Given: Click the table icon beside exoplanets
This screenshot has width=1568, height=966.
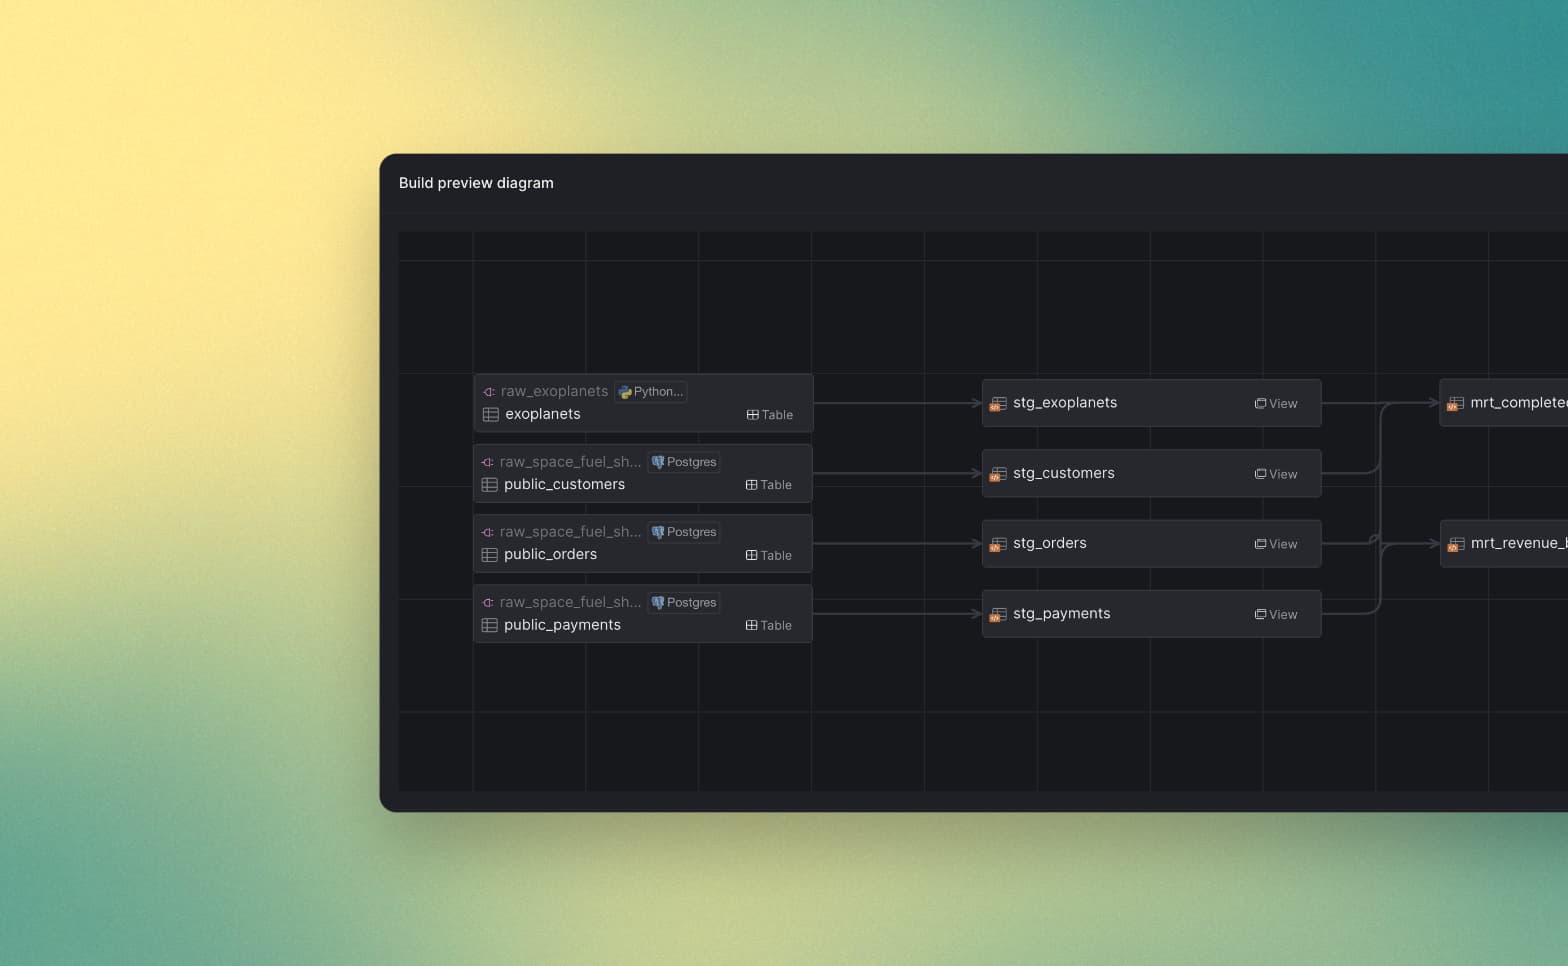Looking at the screenshot, I should 490,414.
